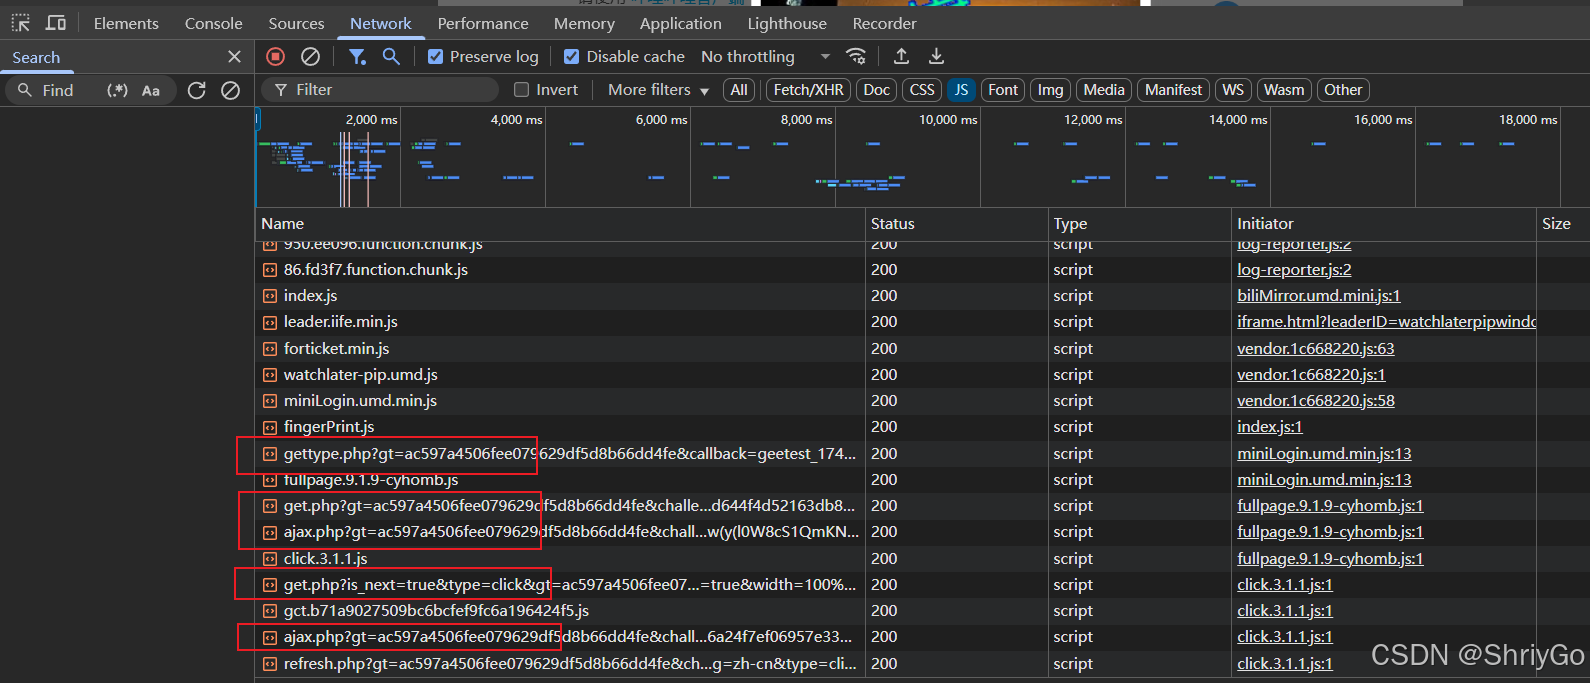This screenshot has height=683, width=1590.
Task: Toggle the device toolbar icon
Action: tap(56, 23)
